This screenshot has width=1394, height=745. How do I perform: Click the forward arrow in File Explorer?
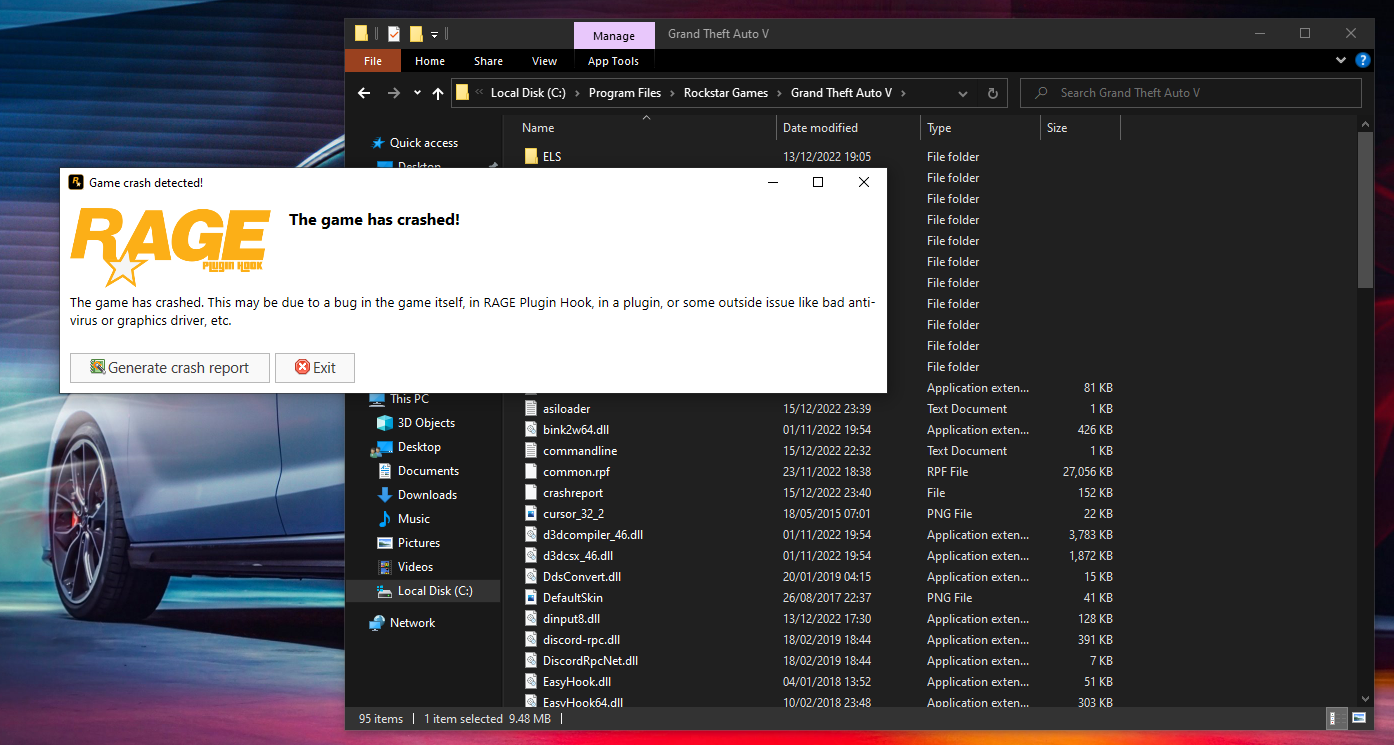[x=394, y=93]
